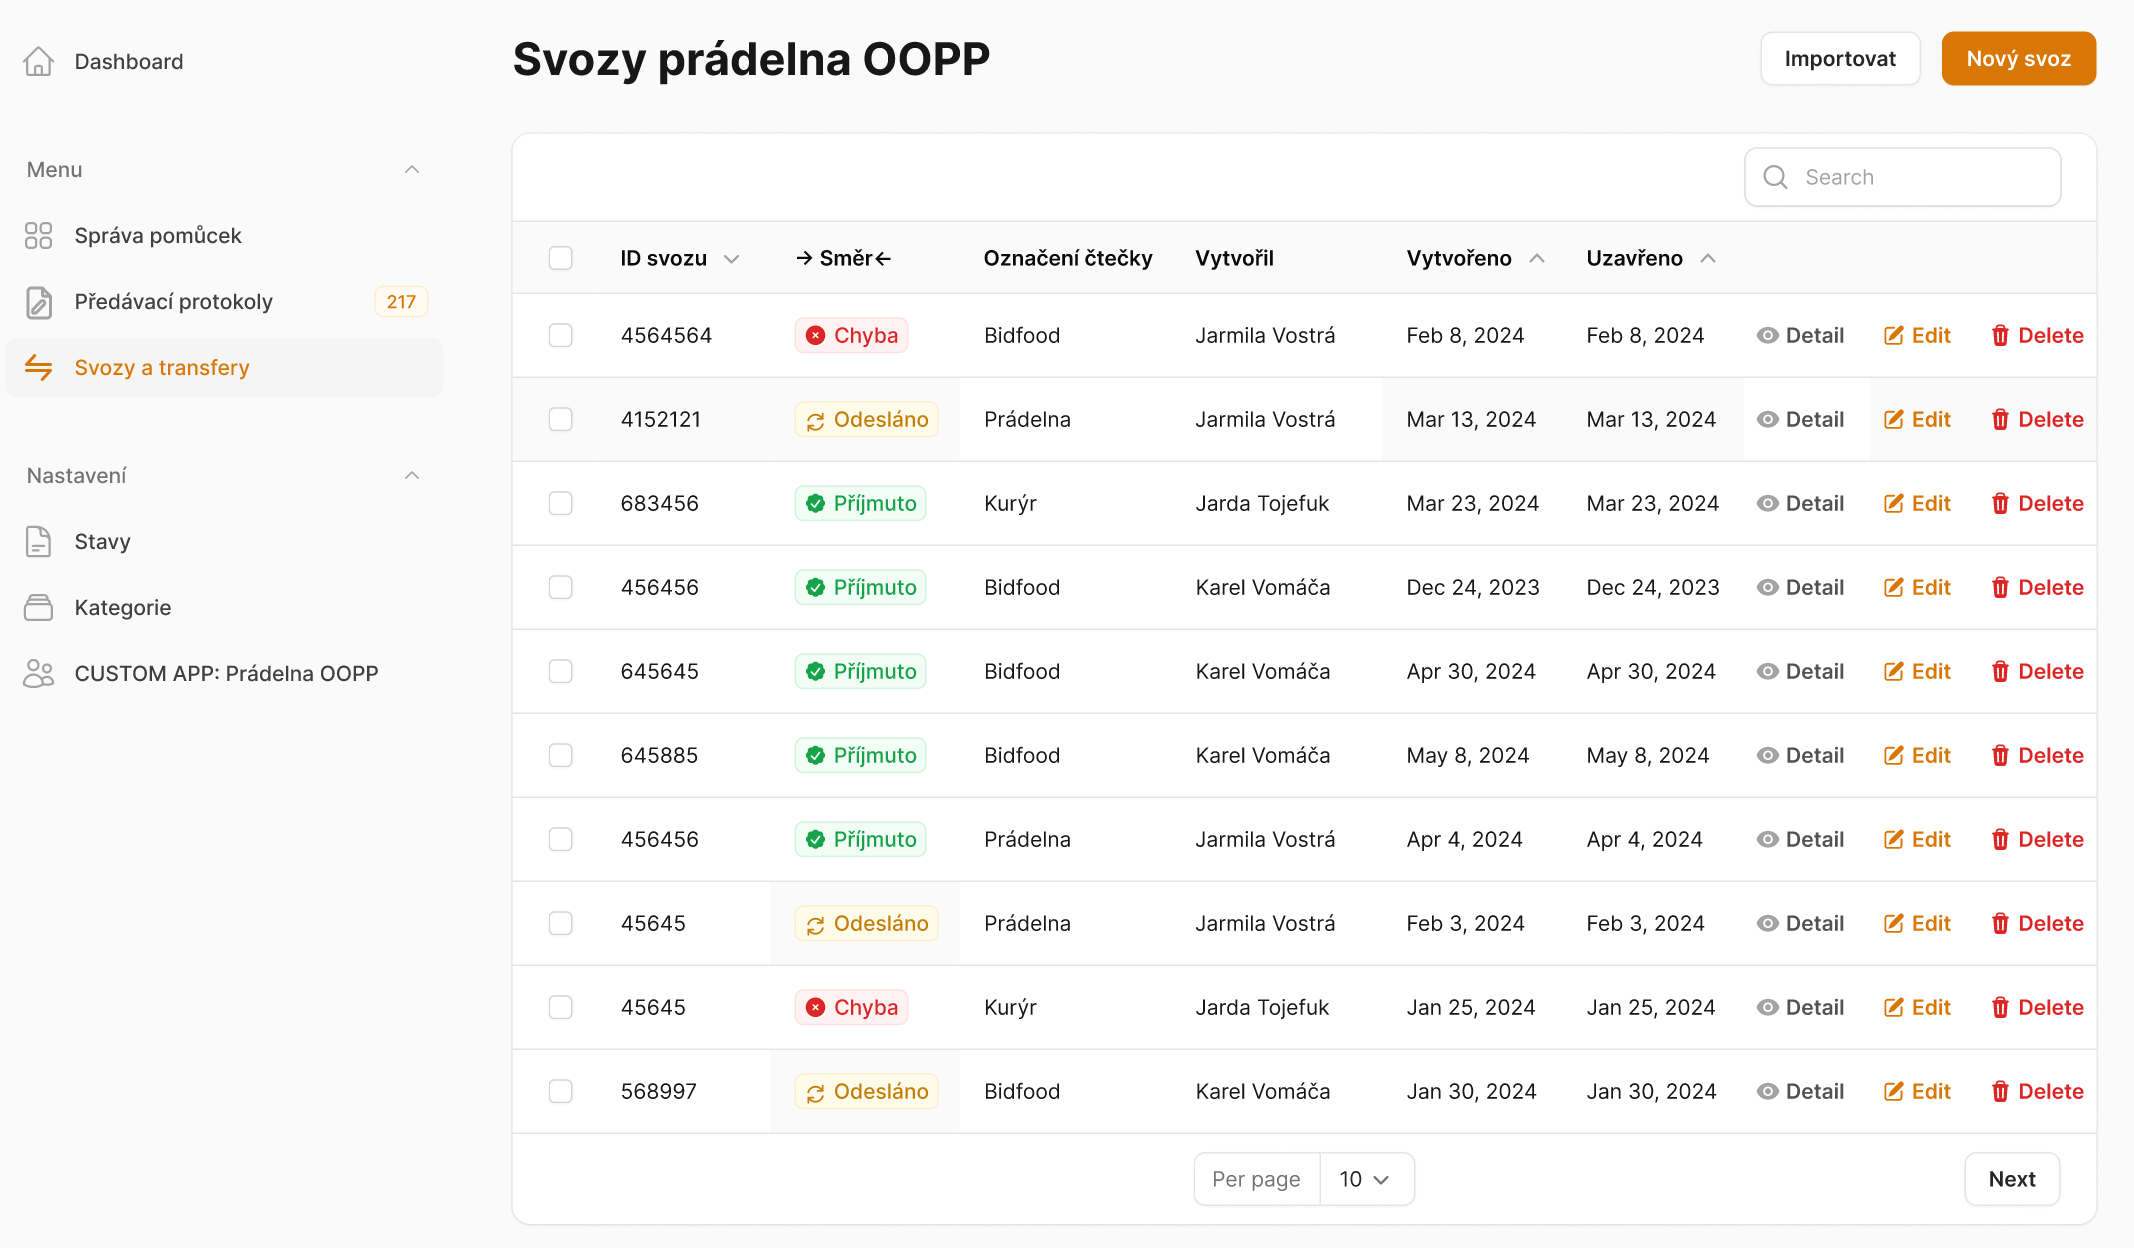Click trash icon in row 645885
The image size is (2134, 1248).
1999,755
